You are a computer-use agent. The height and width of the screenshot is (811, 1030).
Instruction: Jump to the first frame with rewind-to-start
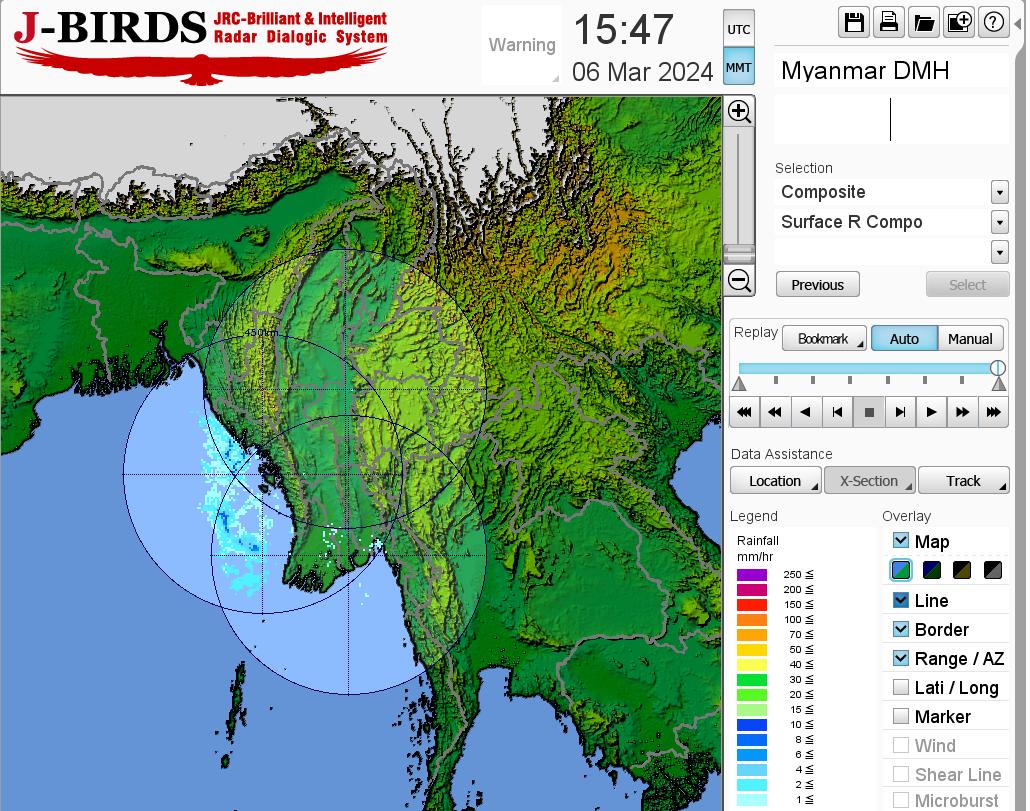[x=744, y=412]
